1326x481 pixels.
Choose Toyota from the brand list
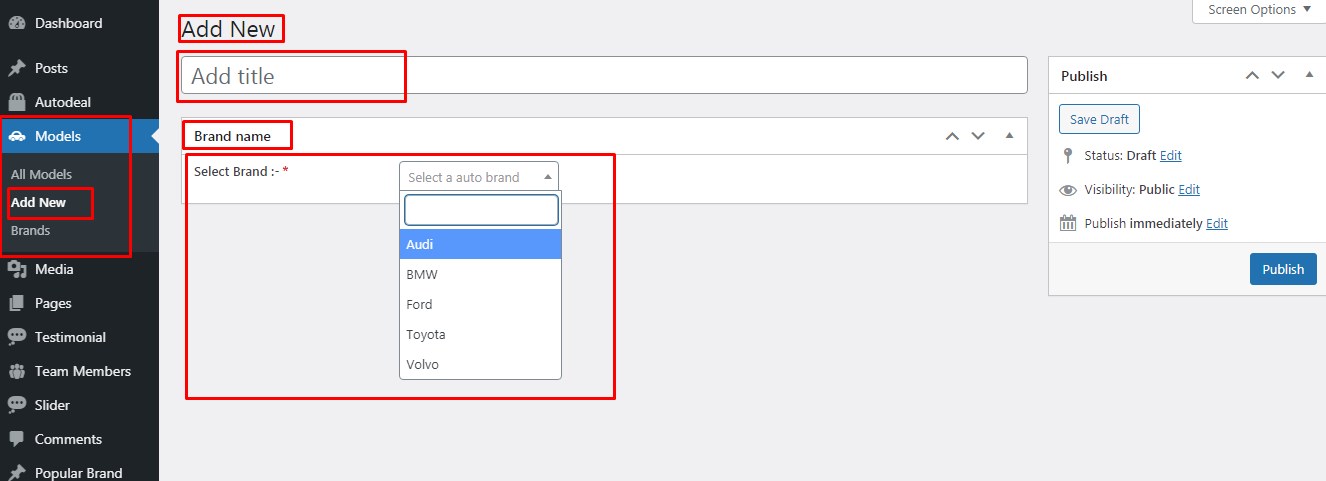click(x=480, y=334)
